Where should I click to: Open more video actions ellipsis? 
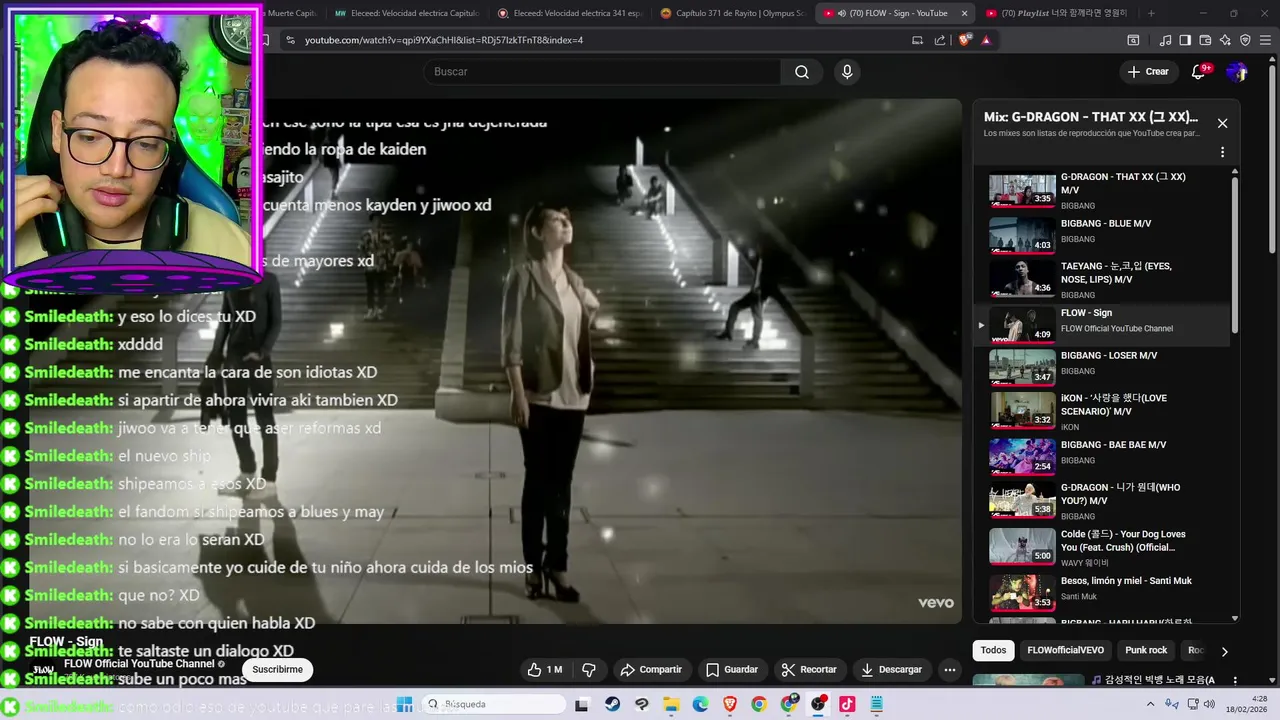pos(951,670)
